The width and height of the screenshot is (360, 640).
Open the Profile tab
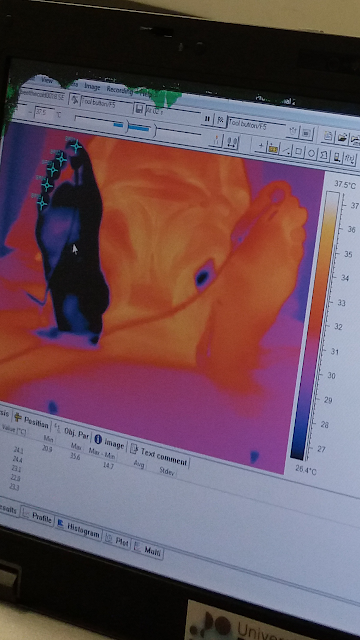37,517
